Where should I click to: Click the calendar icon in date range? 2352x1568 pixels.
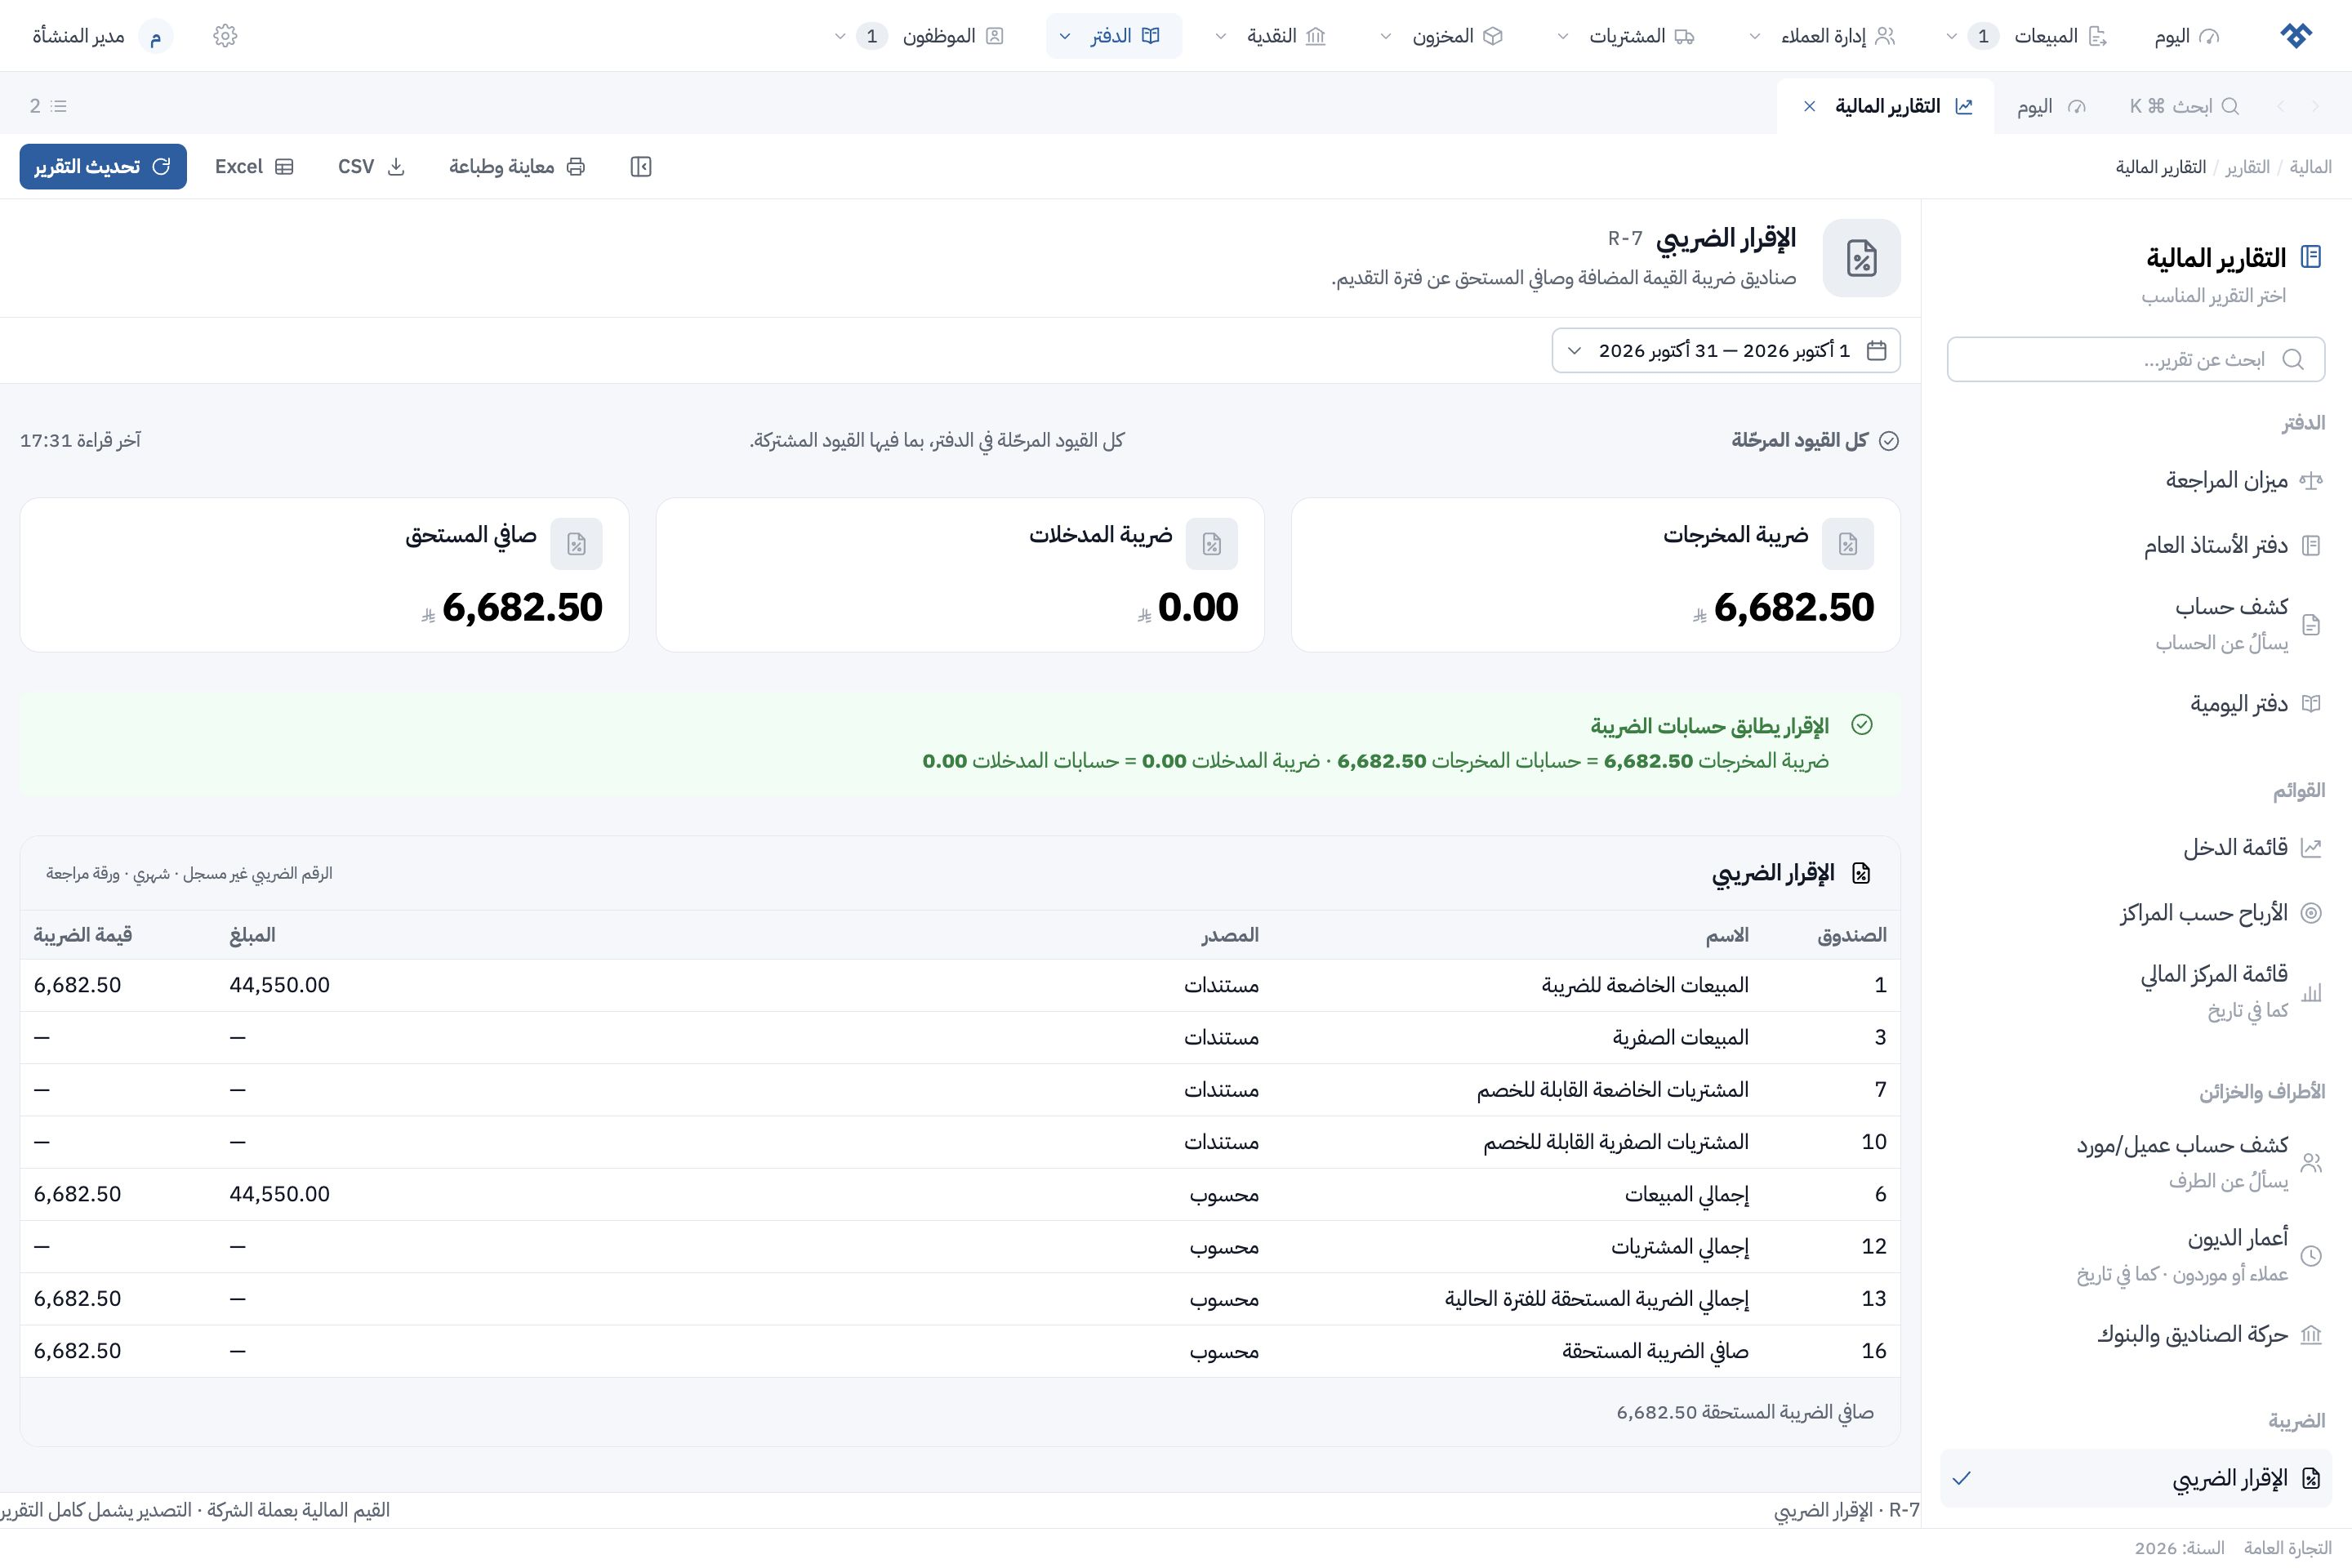1877,351
